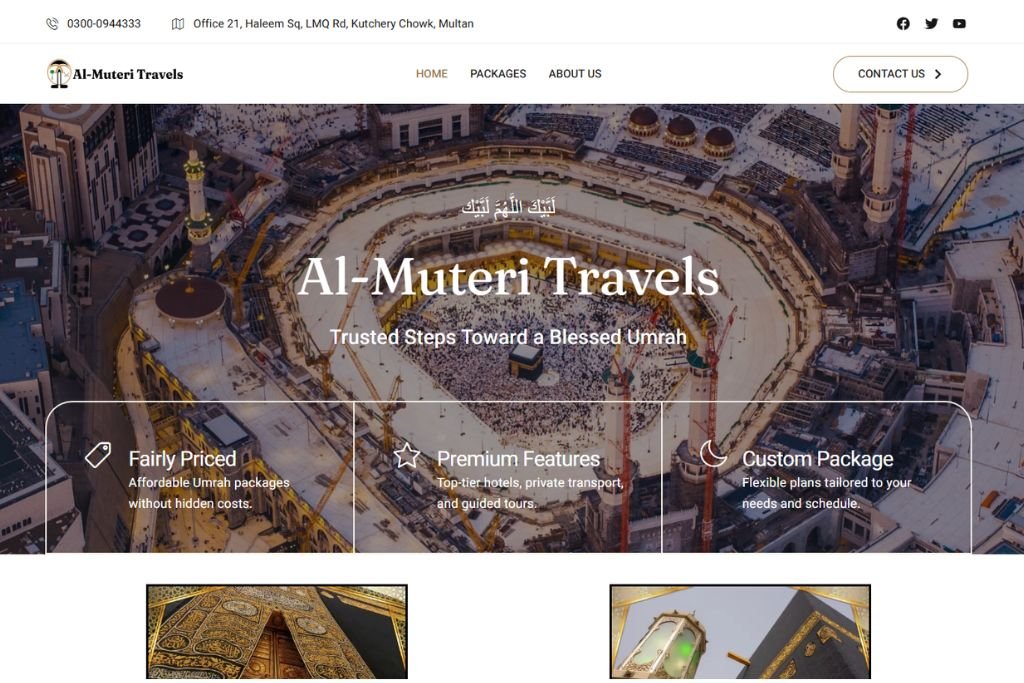Open the YouTube social icon

(x=959, y=24)
